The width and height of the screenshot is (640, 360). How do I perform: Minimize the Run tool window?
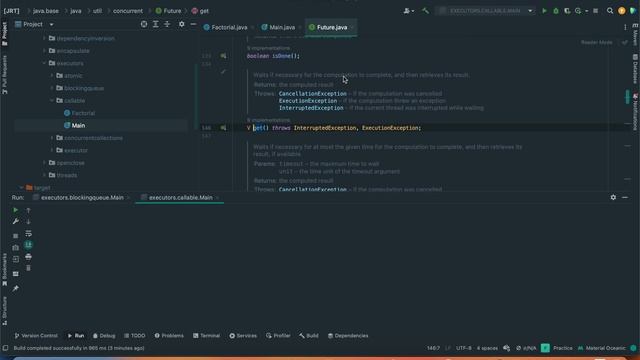point(625,198)
